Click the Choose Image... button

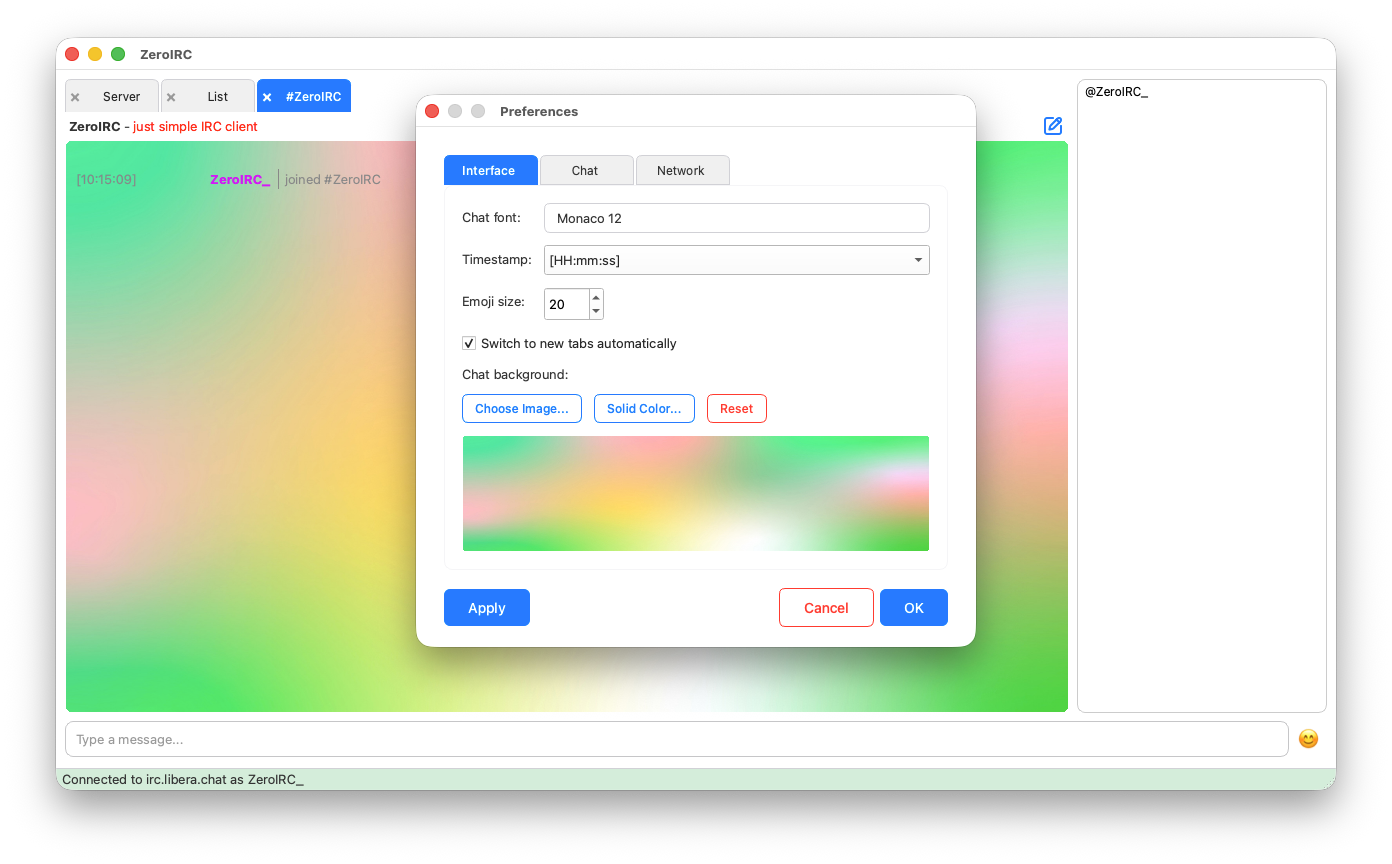coord(522,408)
